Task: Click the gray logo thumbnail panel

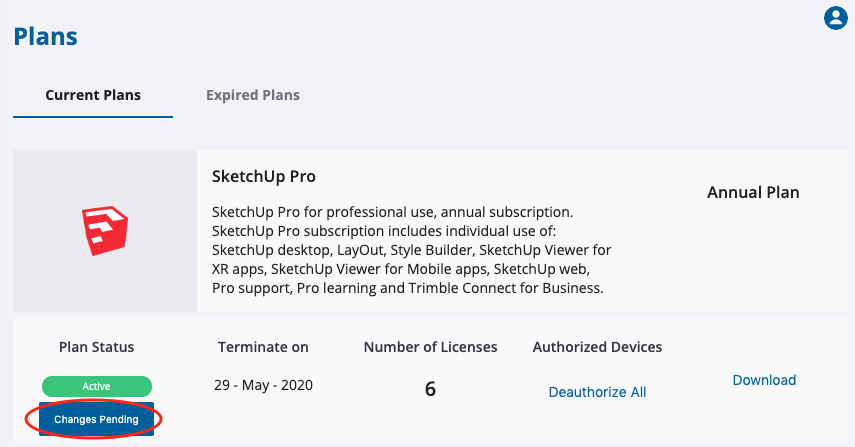Action: click(105, 231)
